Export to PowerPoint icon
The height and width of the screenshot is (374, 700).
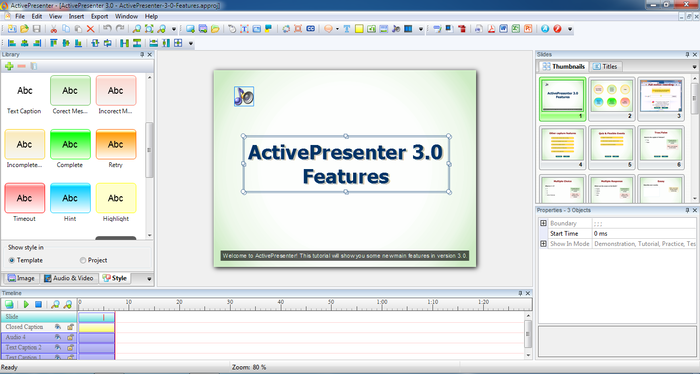point(528,29)
